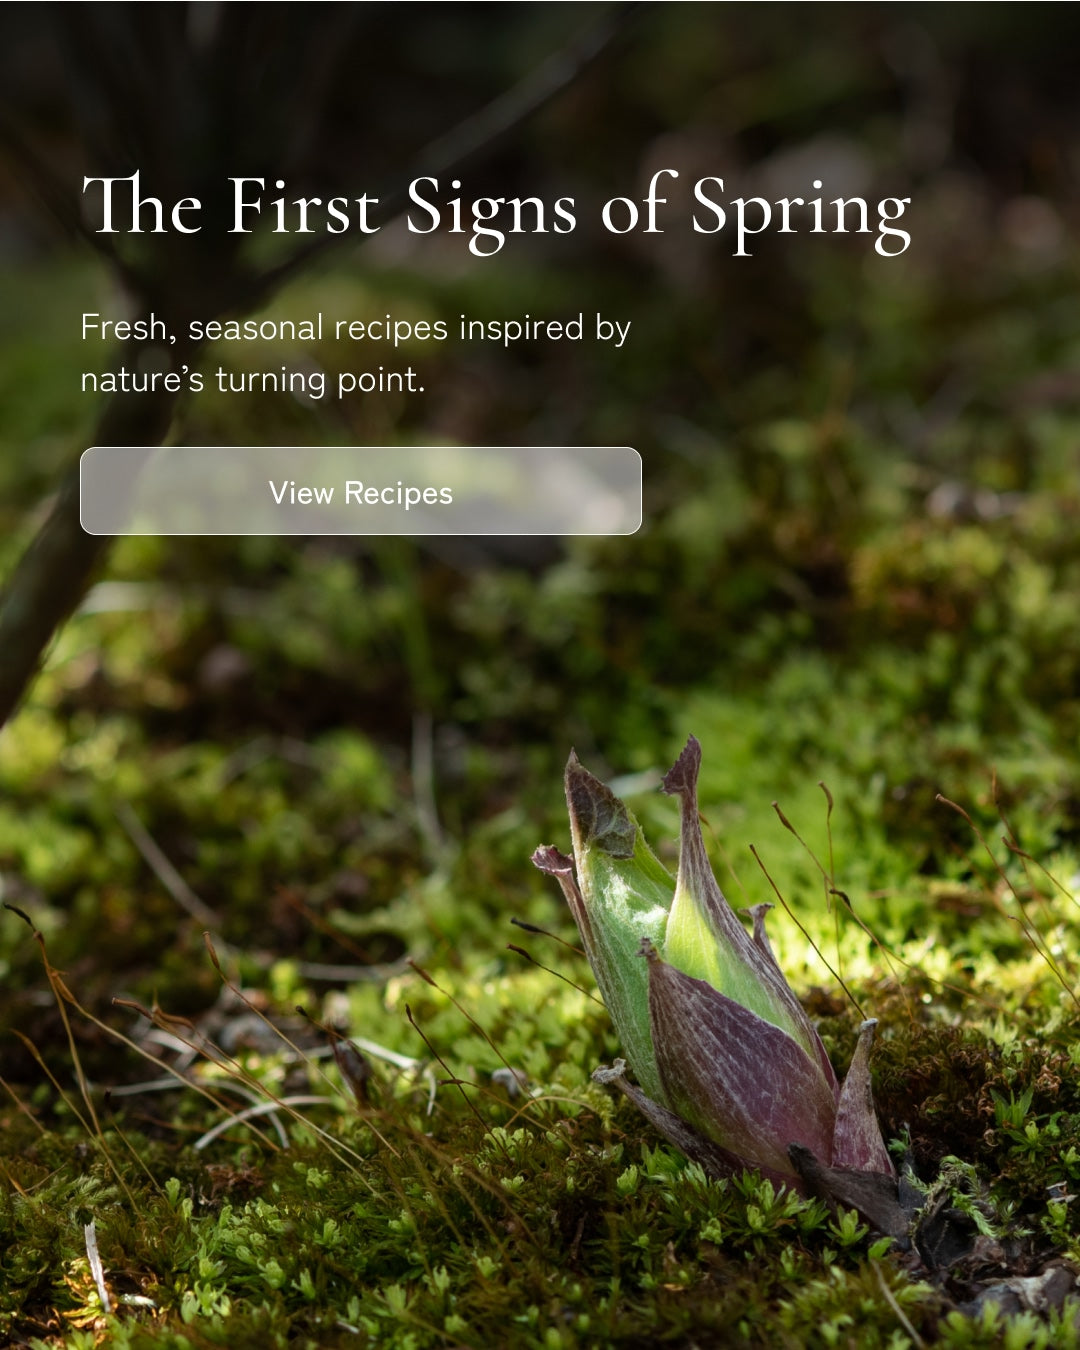Click the headline "The First Signs of Spring"
Screen dimensions: 1080x1350
point(496,211)
